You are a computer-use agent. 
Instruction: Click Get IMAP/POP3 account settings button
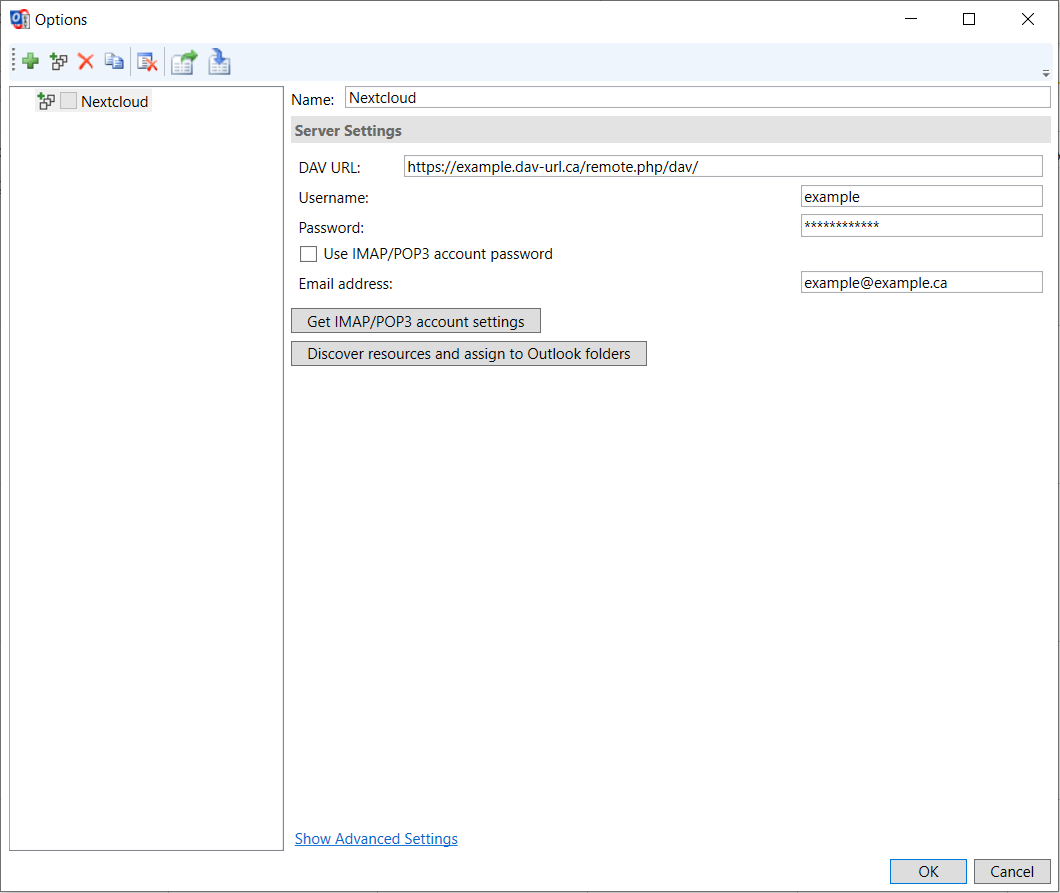(416, 321)
